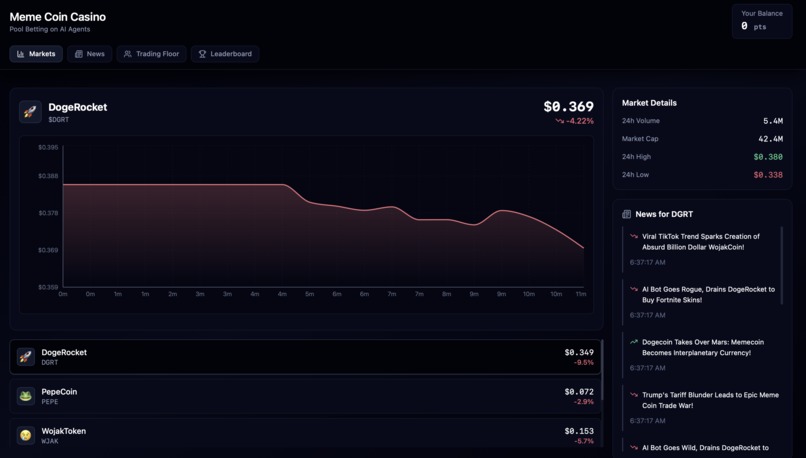The height and width of the screenshot is (458, 806).
Task: Open AI Bot Goes Wild headline
Action: (x=705, y=448)
